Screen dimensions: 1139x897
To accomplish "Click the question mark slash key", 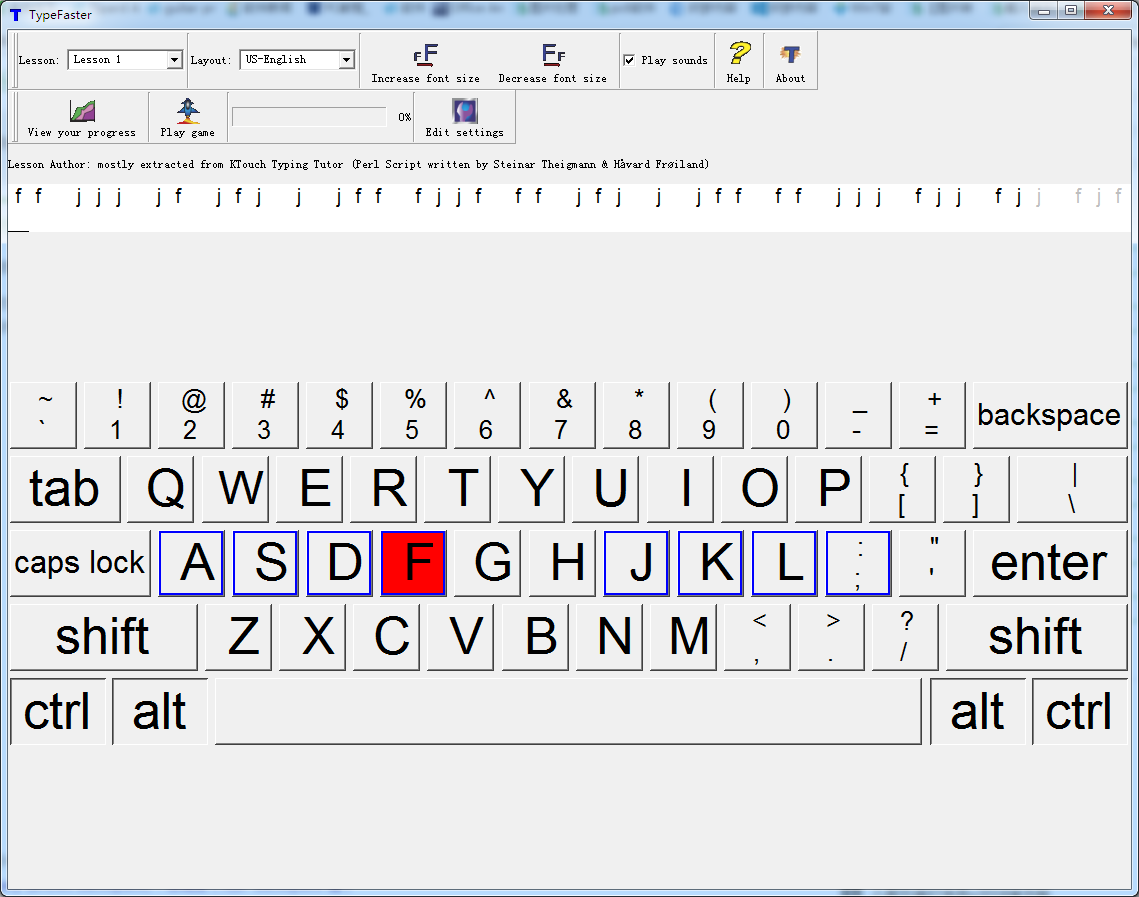I will coord(906,637).
